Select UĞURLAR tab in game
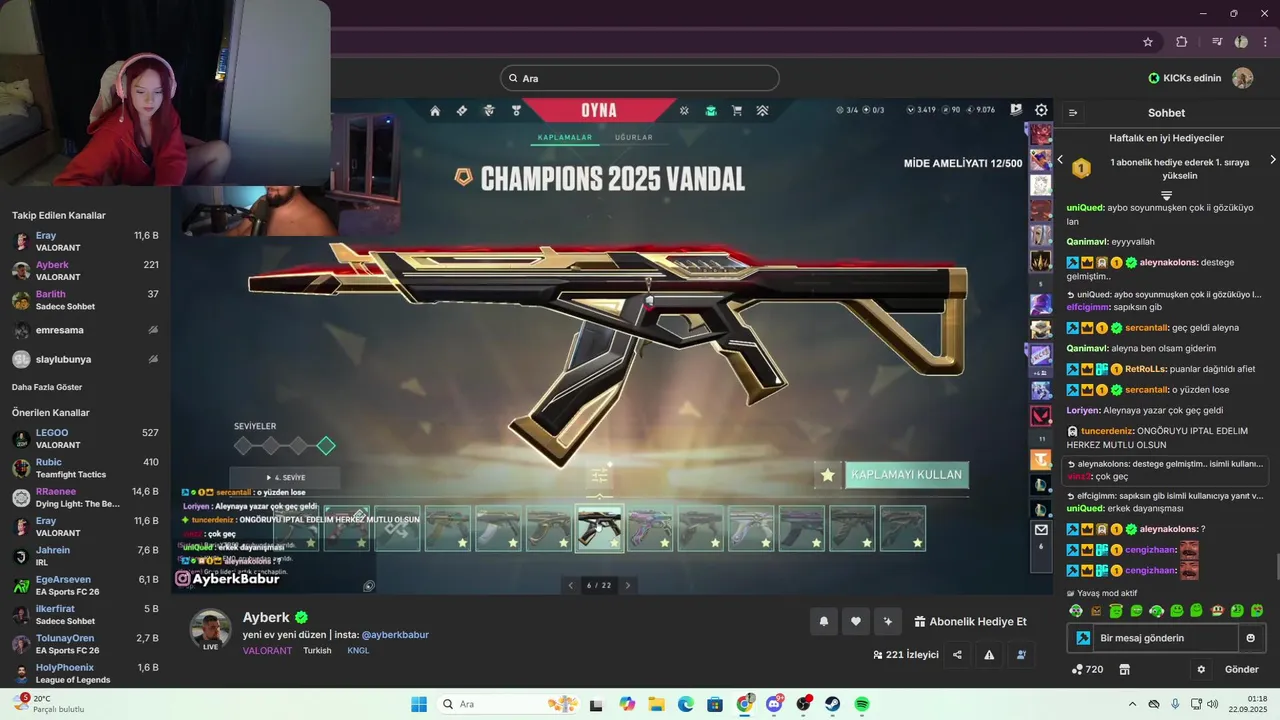Viewport: 1280px width, 720px height. (x=634, y=138)
